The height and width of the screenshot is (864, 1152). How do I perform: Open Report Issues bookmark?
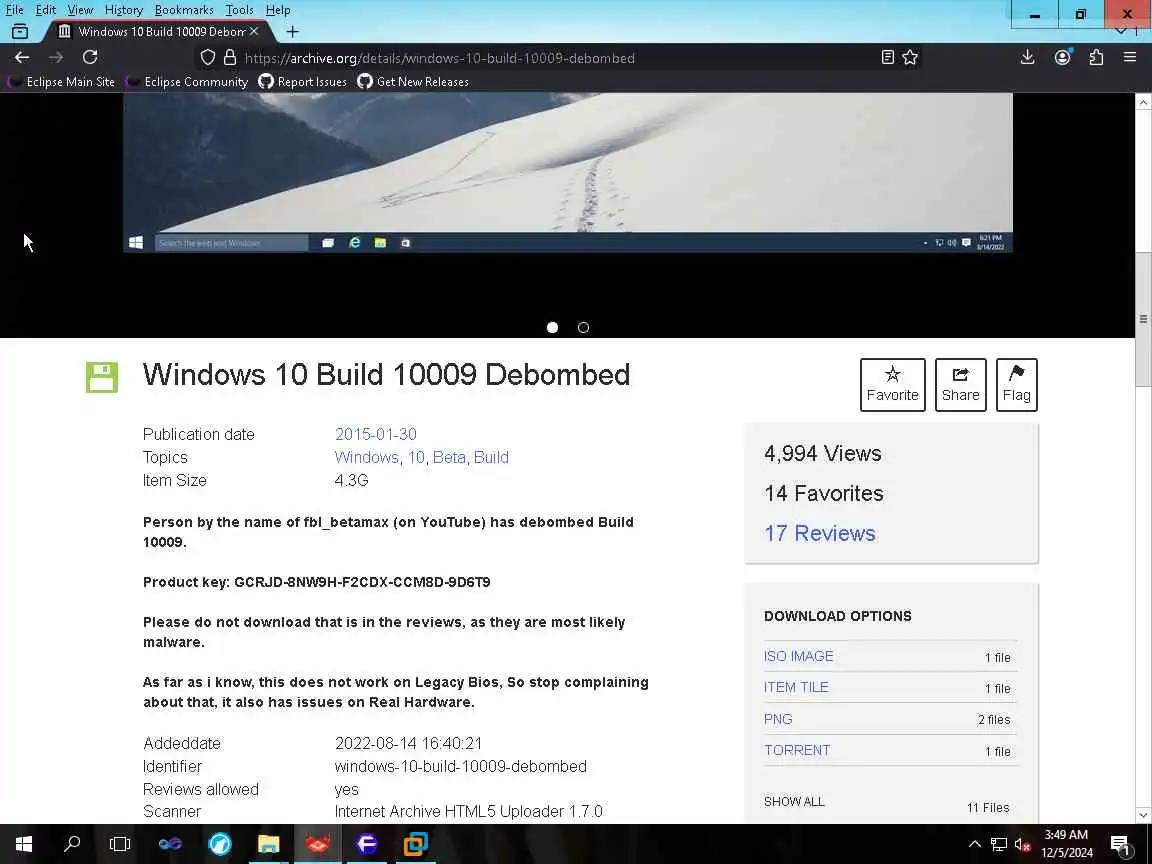(x=303, y=82)
